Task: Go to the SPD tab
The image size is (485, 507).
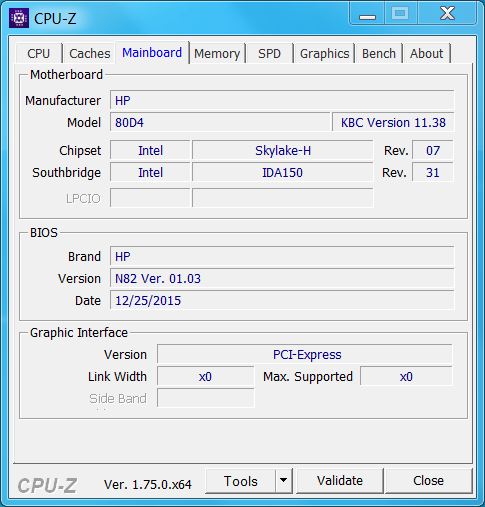Action: [269, 53]
